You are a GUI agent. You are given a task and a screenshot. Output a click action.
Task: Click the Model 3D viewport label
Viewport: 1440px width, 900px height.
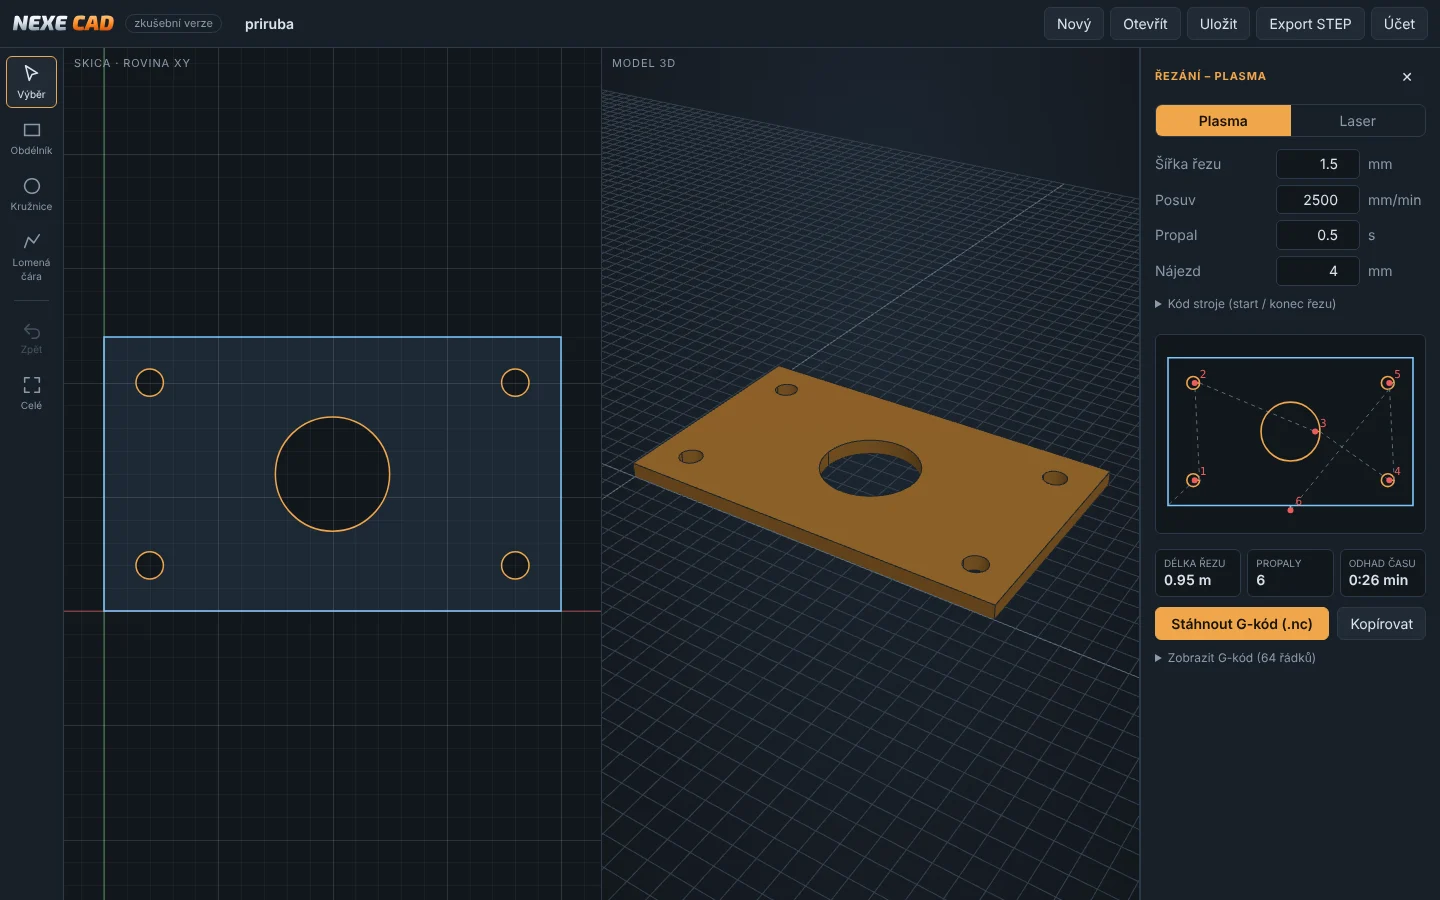click(644, 63)
